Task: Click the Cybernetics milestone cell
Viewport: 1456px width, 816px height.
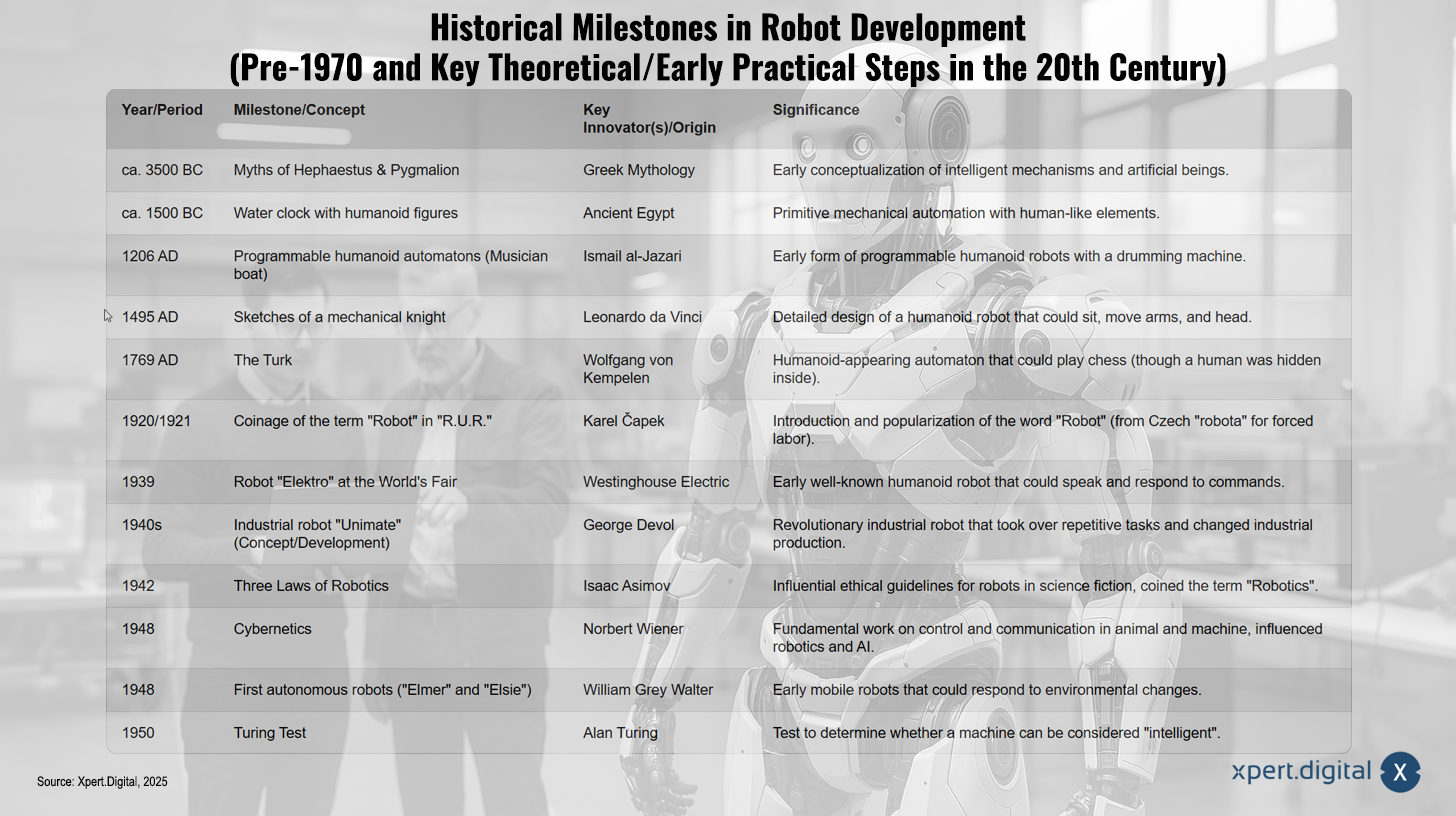Action: 273,629
